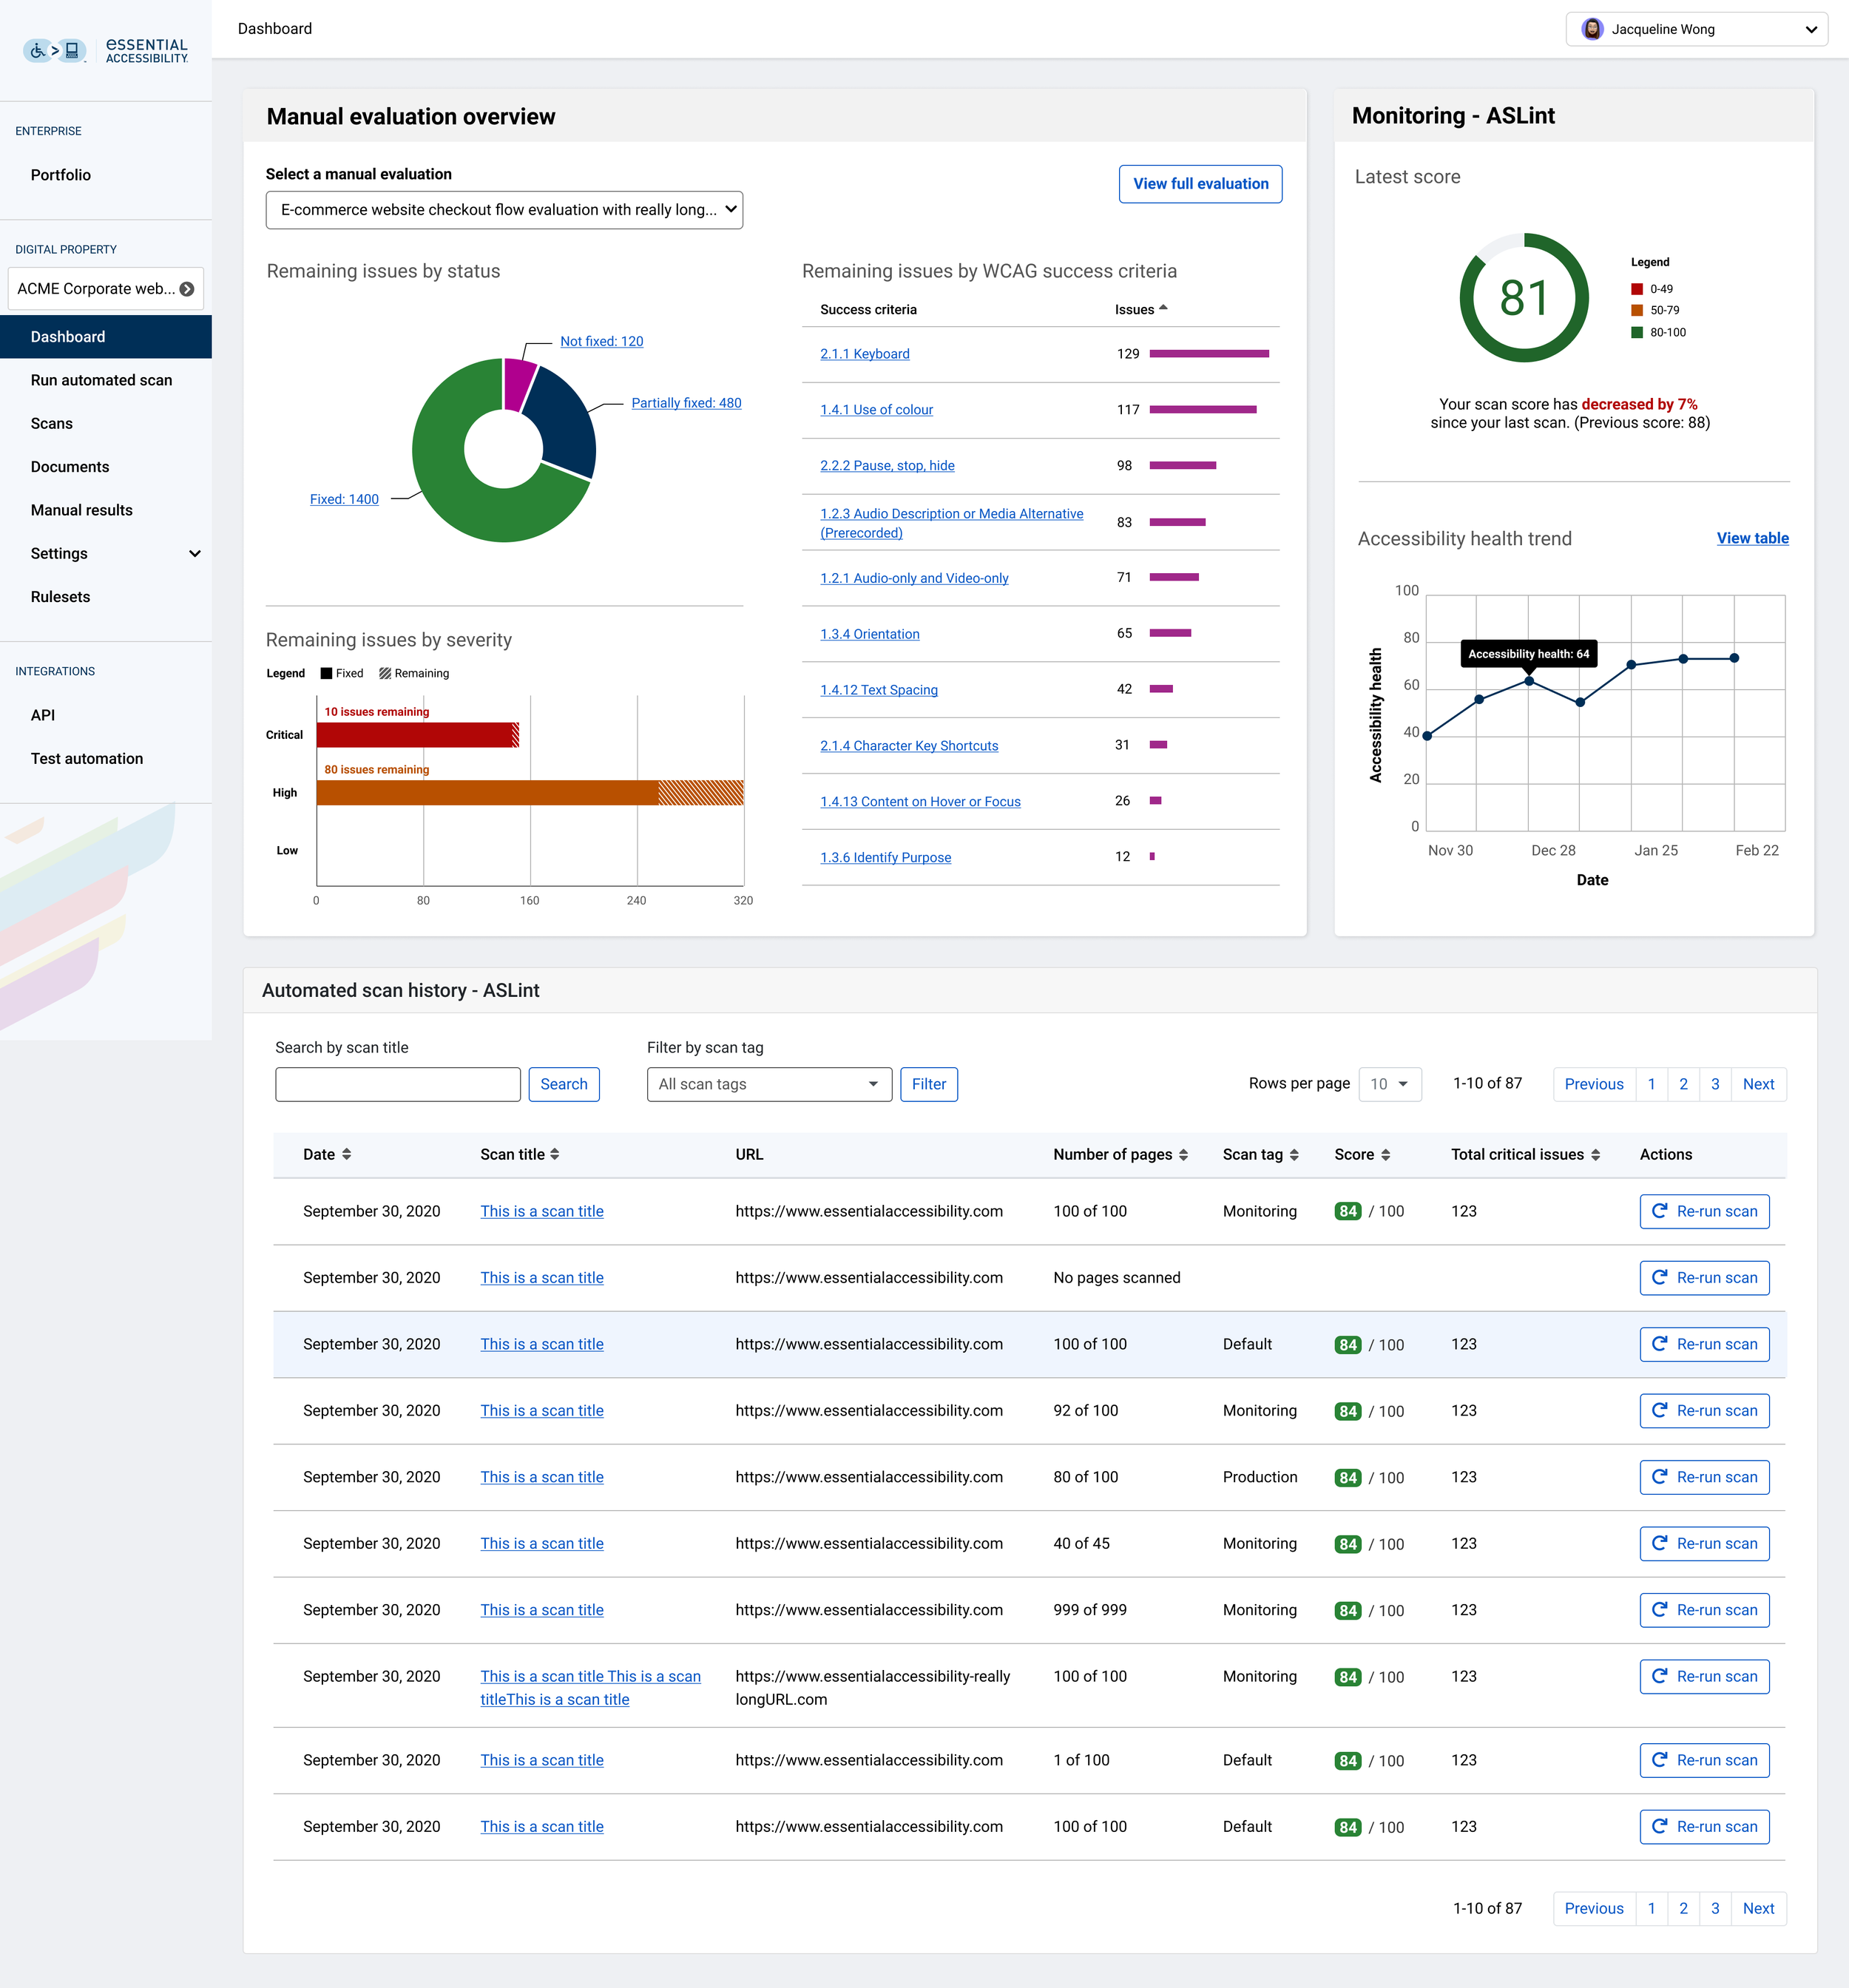Open the manual evaluation selection dropdown

pos(504,210)
